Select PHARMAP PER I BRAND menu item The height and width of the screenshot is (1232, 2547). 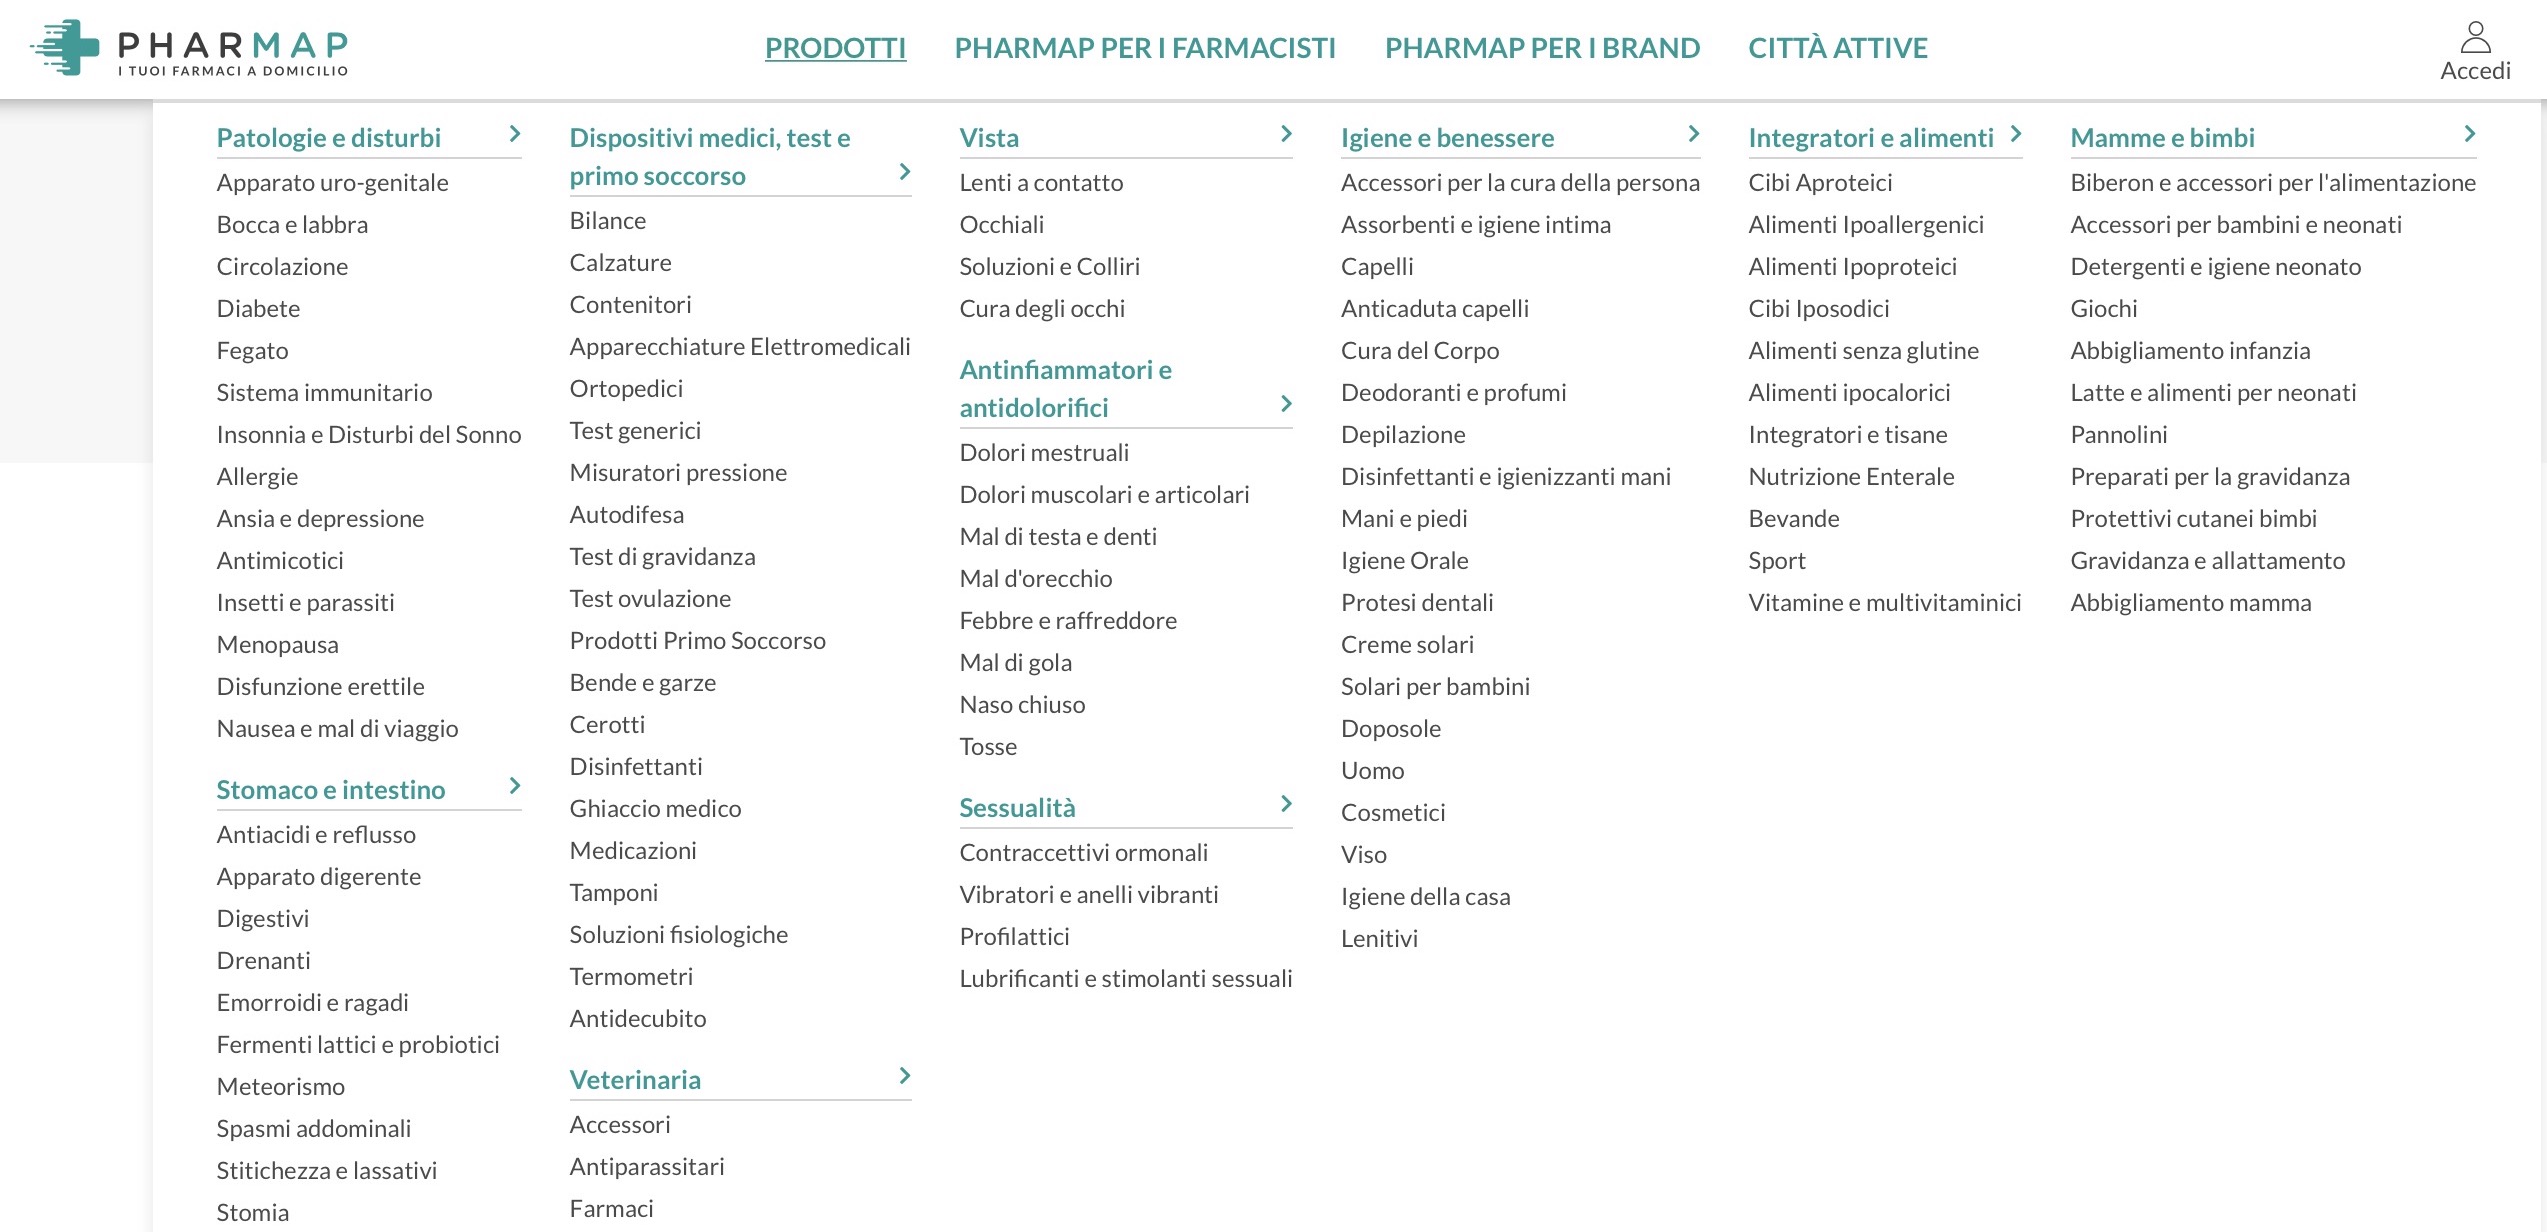pyautogui.click(x=1541, y=47)
